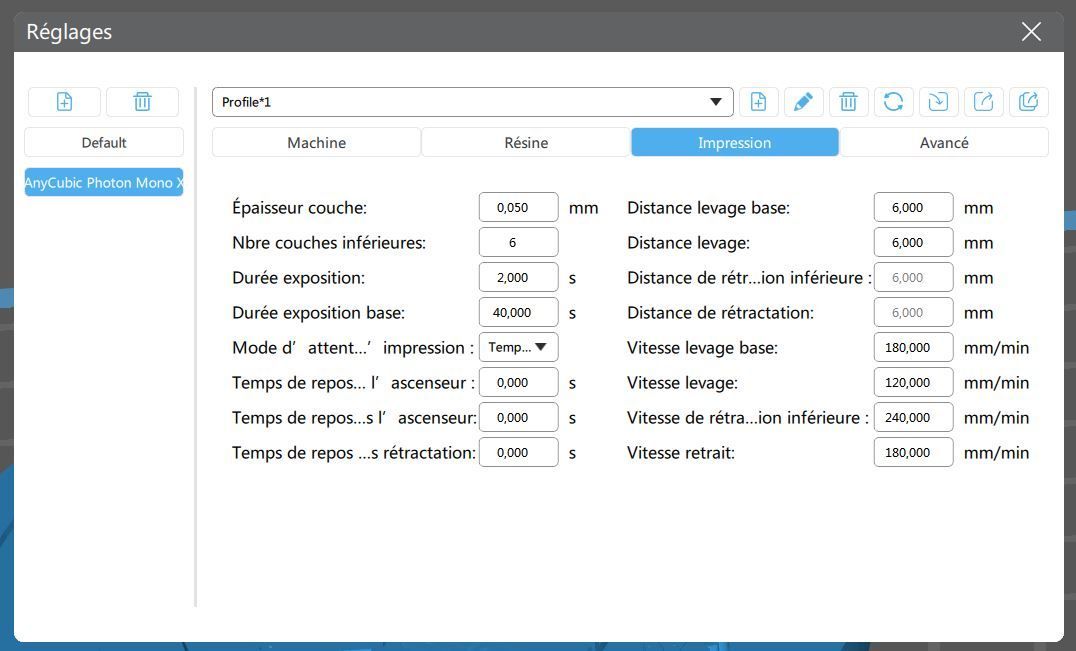
Task: Open the Mode d'attente impression dropdown
Action: coord(519,347)
